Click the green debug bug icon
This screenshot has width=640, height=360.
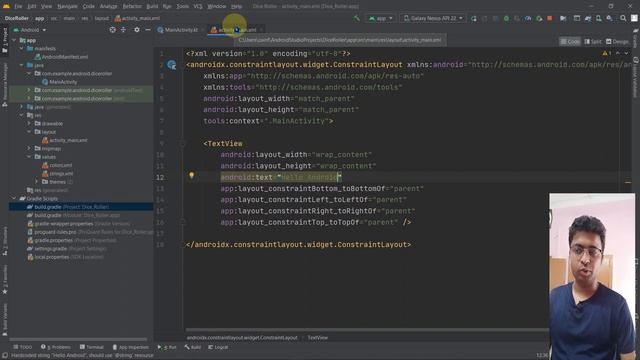[x=506, y=18]
